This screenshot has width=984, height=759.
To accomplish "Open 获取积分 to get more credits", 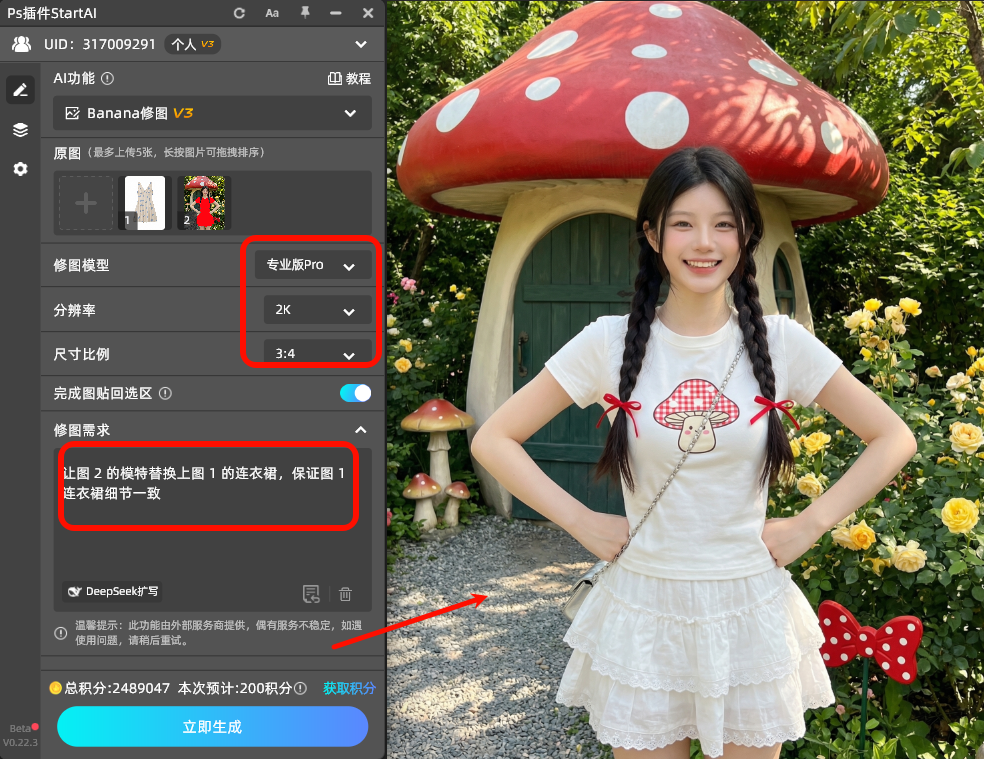I will [349, 688].
